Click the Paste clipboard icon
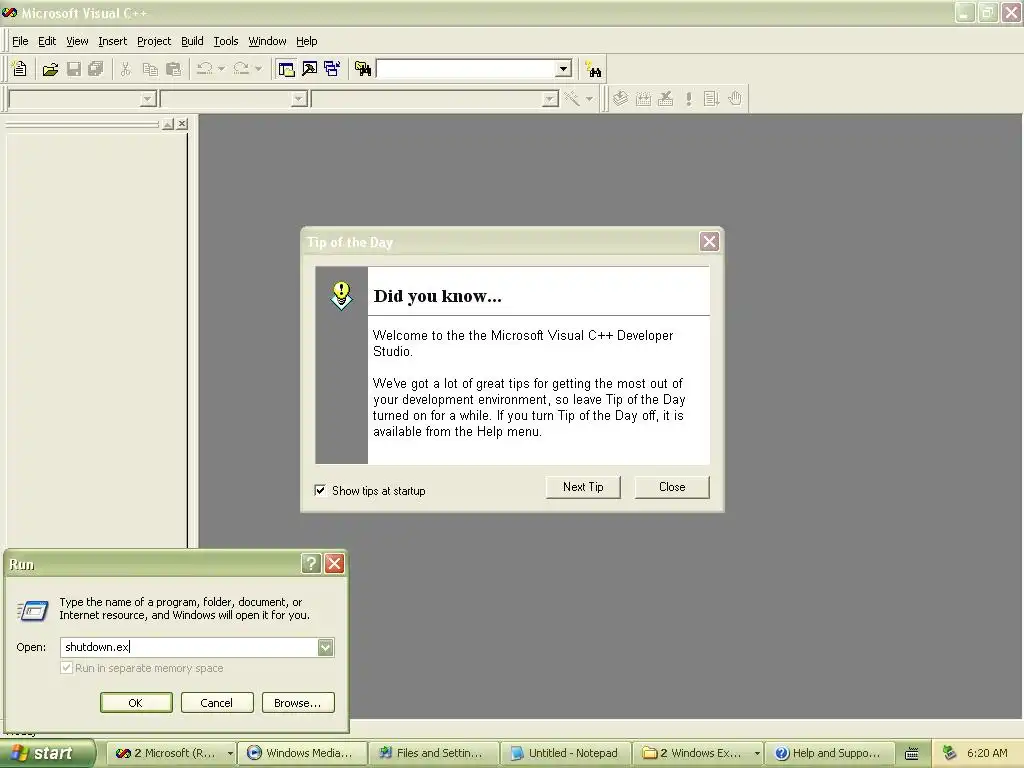The width and height of the screenshot is (1024, 768). [x=174, y=69]
